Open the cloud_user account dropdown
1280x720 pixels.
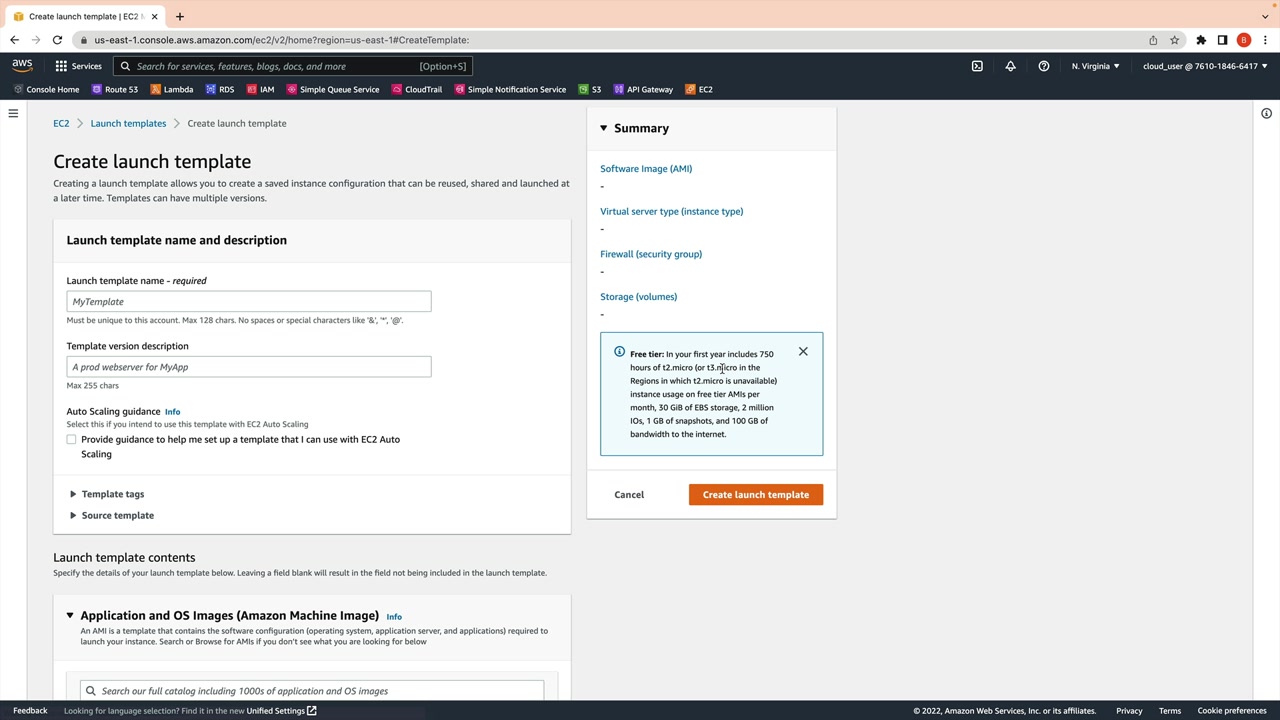point(1205,66)
